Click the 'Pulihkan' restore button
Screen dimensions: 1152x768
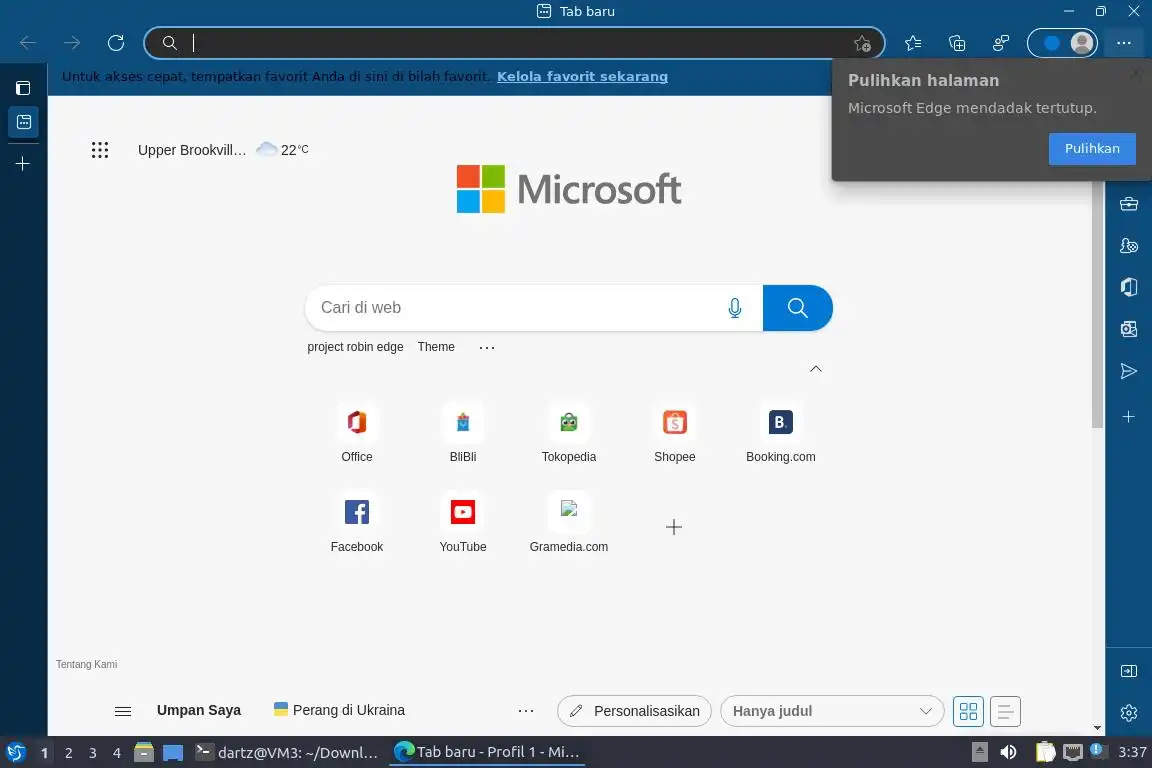[1092, 148]
